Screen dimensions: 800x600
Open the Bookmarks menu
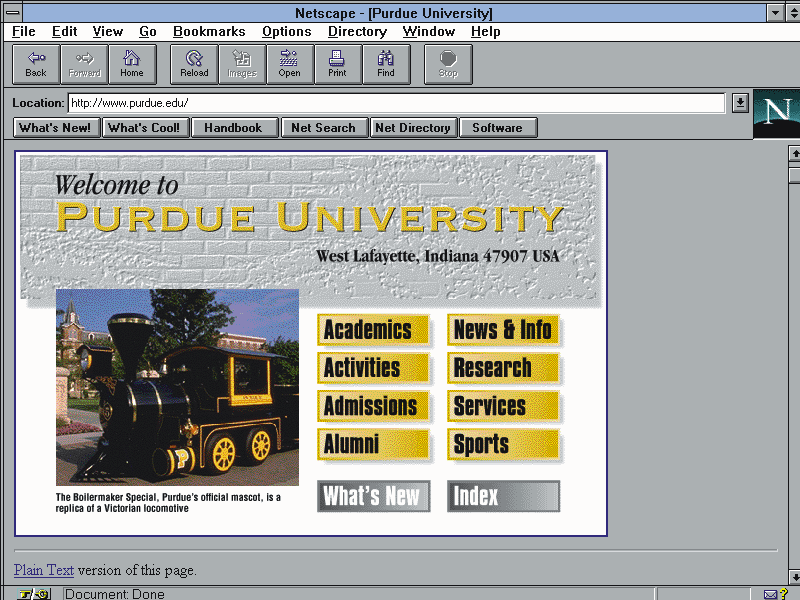pyautogui.click(x=209, y=32)
